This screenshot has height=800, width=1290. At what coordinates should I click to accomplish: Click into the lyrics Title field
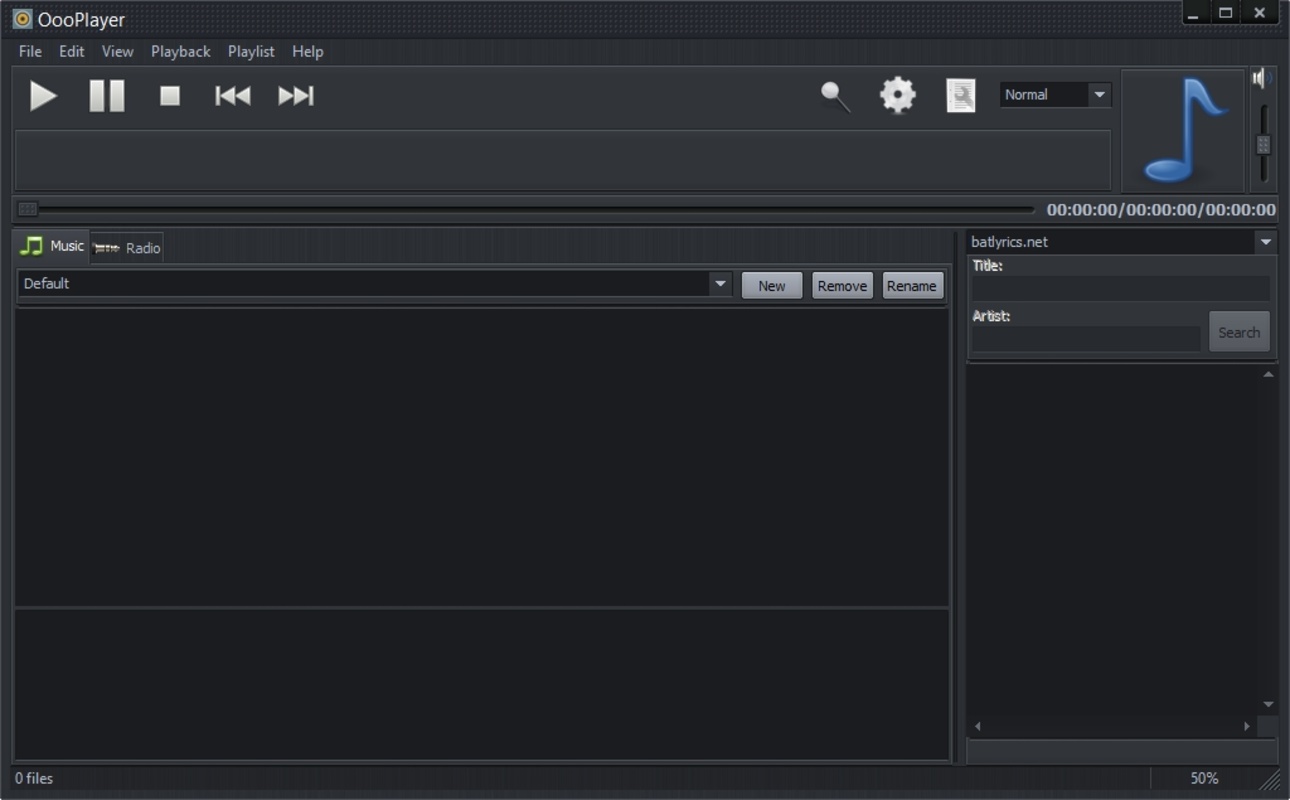click(1120, 289)
